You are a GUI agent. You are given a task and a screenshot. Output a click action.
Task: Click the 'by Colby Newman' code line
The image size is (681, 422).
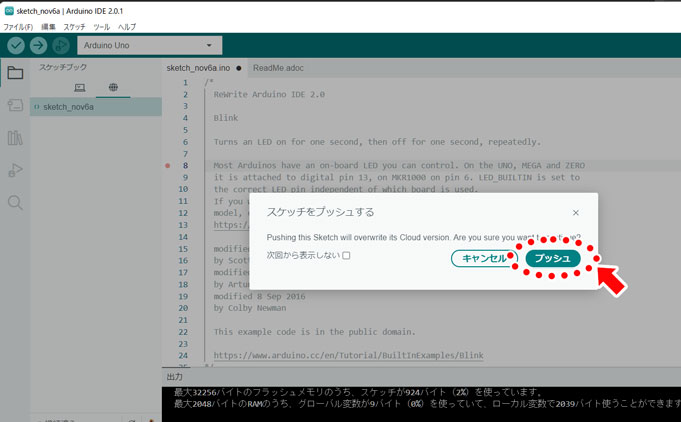point(250,308)
